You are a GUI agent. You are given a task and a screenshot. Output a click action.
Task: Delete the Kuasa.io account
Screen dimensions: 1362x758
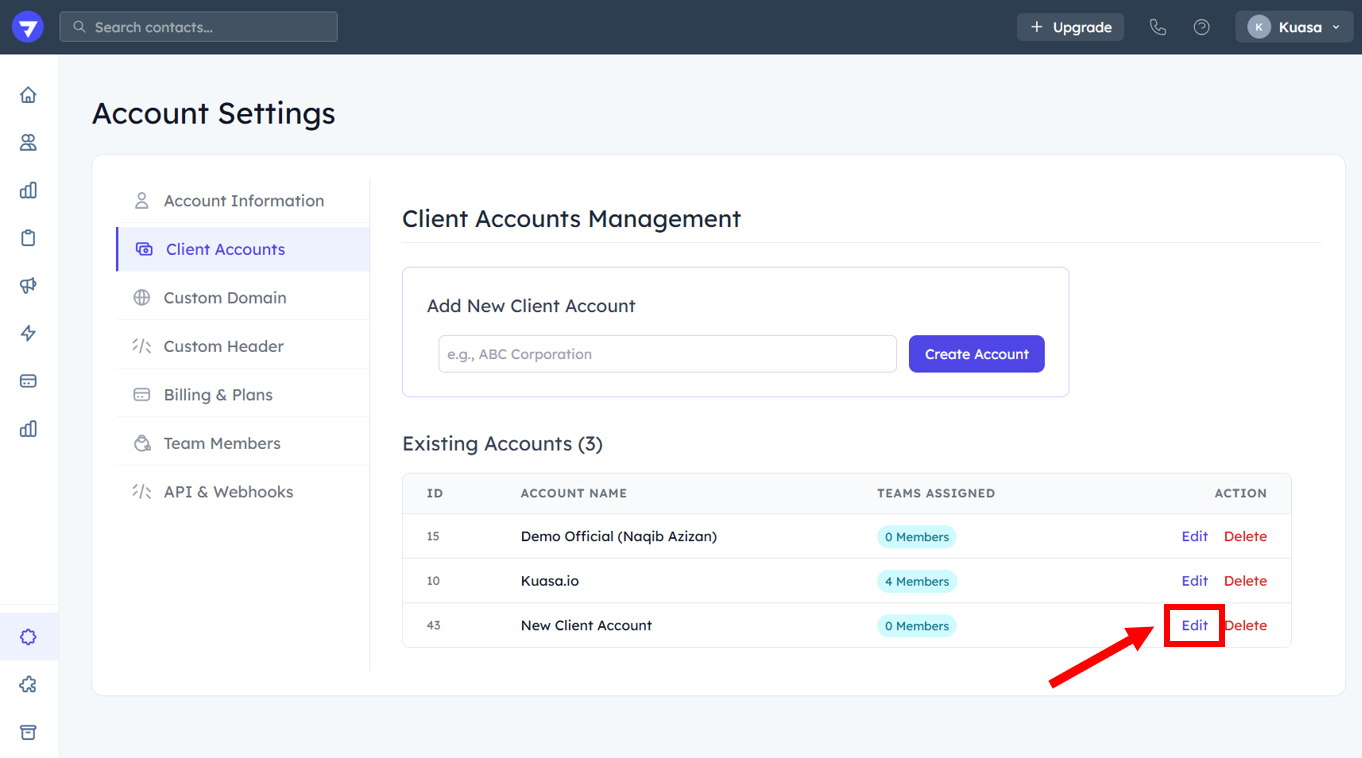tap(1245, 581)
